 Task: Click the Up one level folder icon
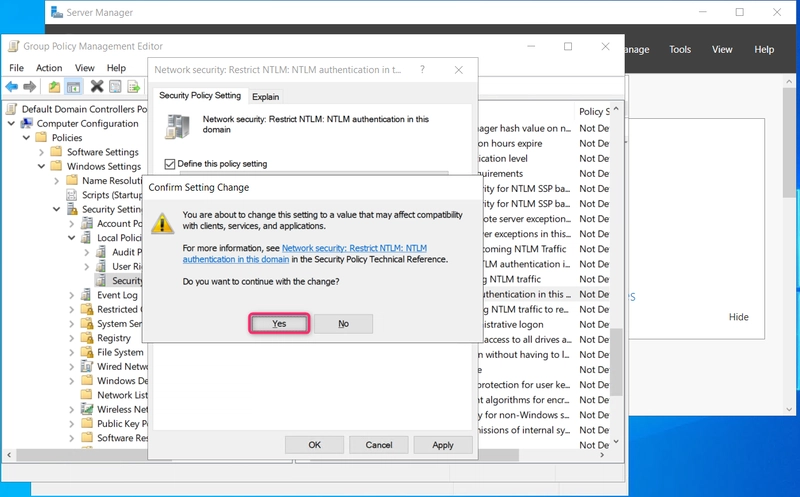point(54,87)
